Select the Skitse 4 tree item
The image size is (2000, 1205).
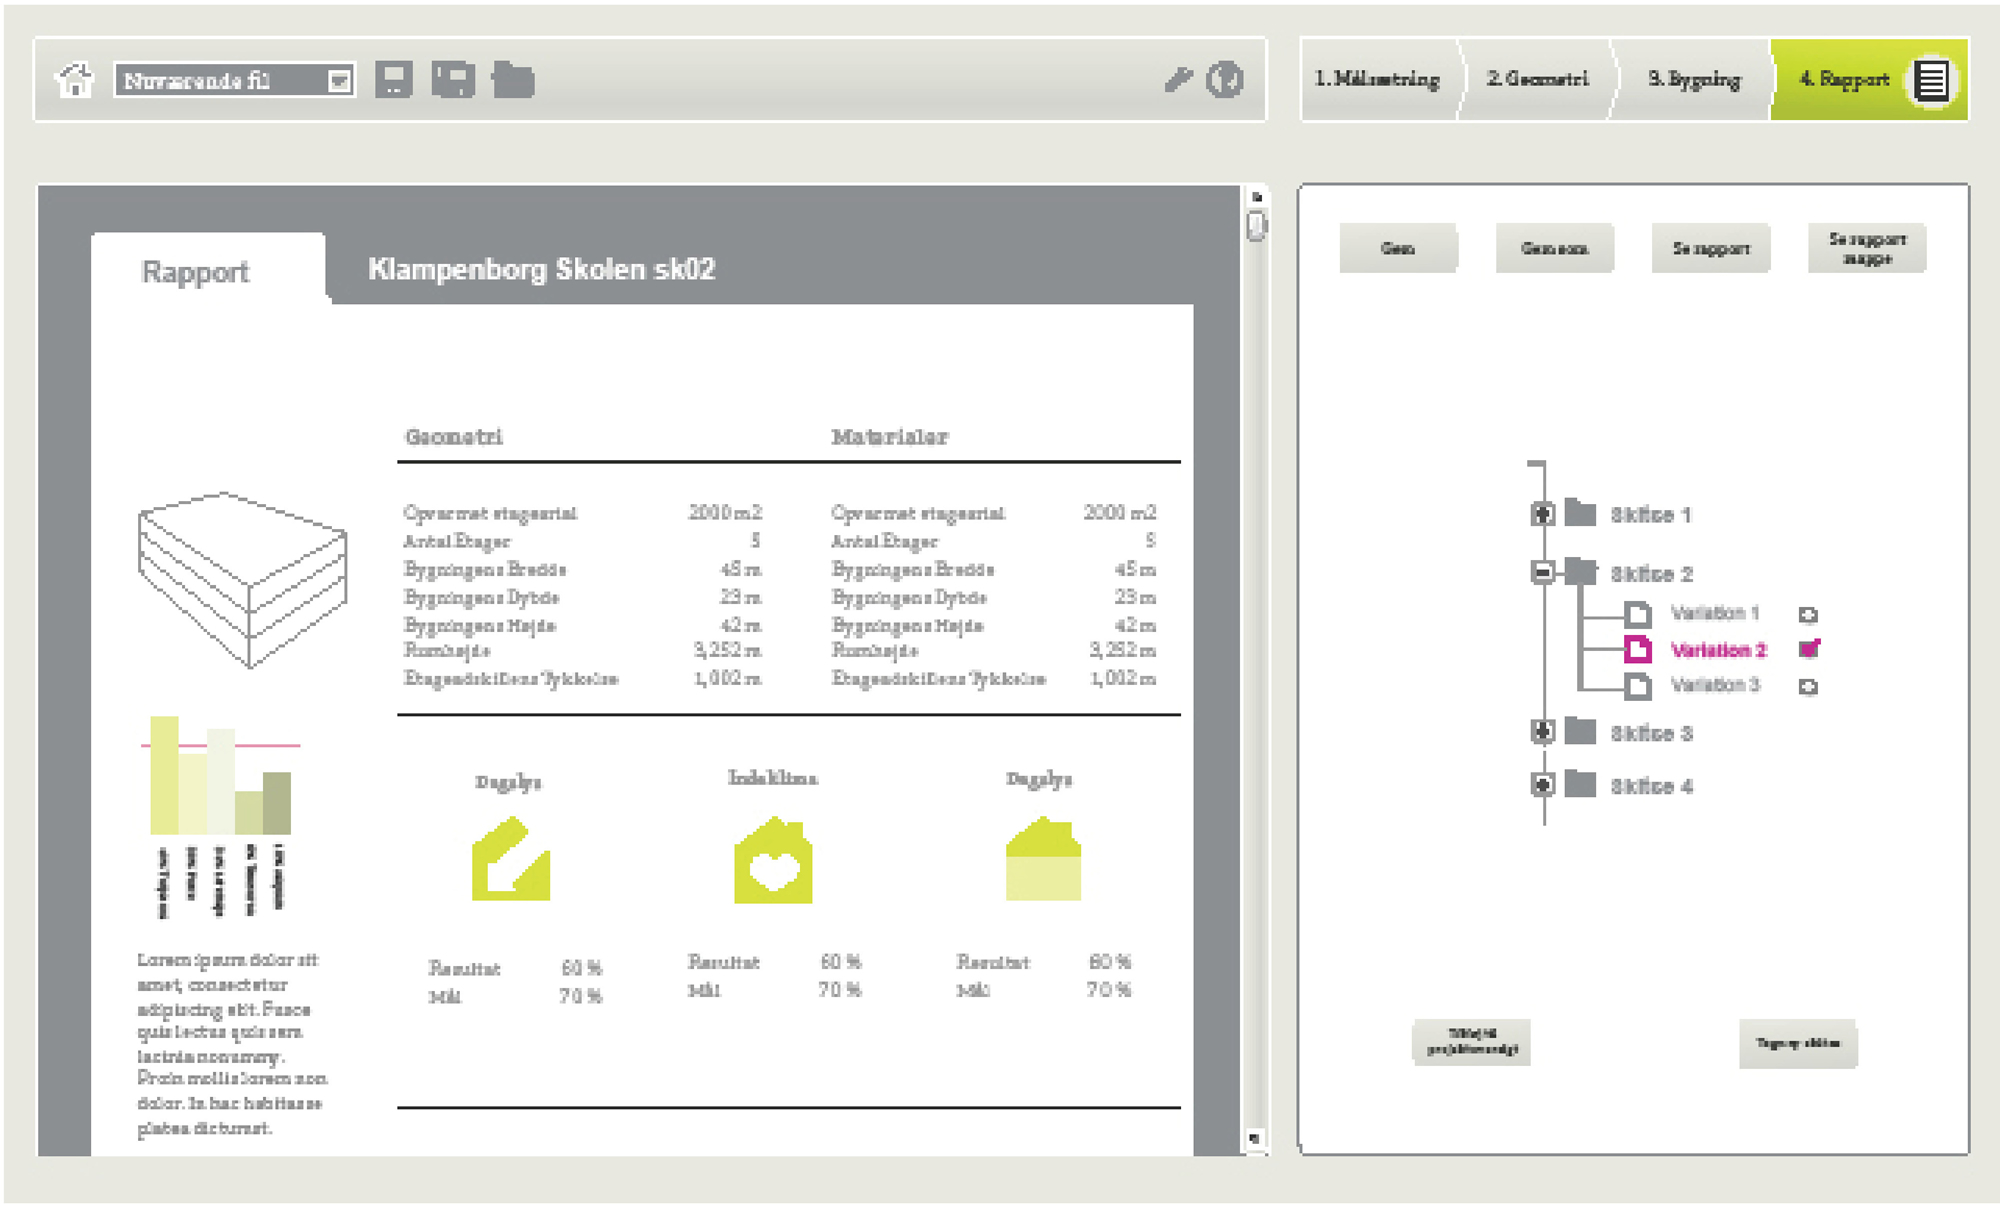click(x=1651, y=786)
